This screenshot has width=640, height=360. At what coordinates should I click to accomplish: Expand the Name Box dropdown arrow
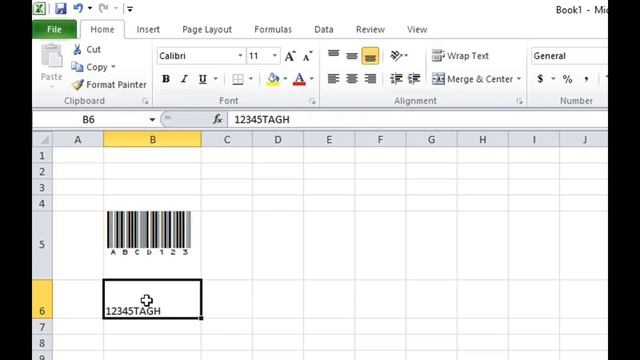click(x=152, y=120)
